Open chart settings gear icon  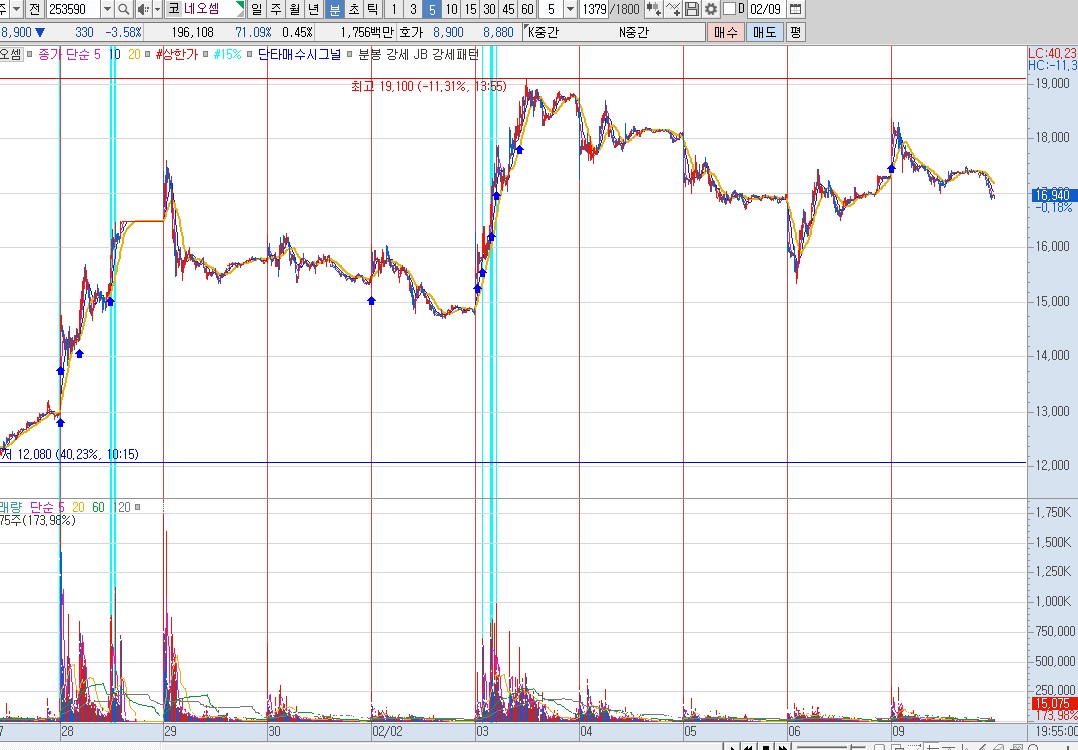pos(711,9)
